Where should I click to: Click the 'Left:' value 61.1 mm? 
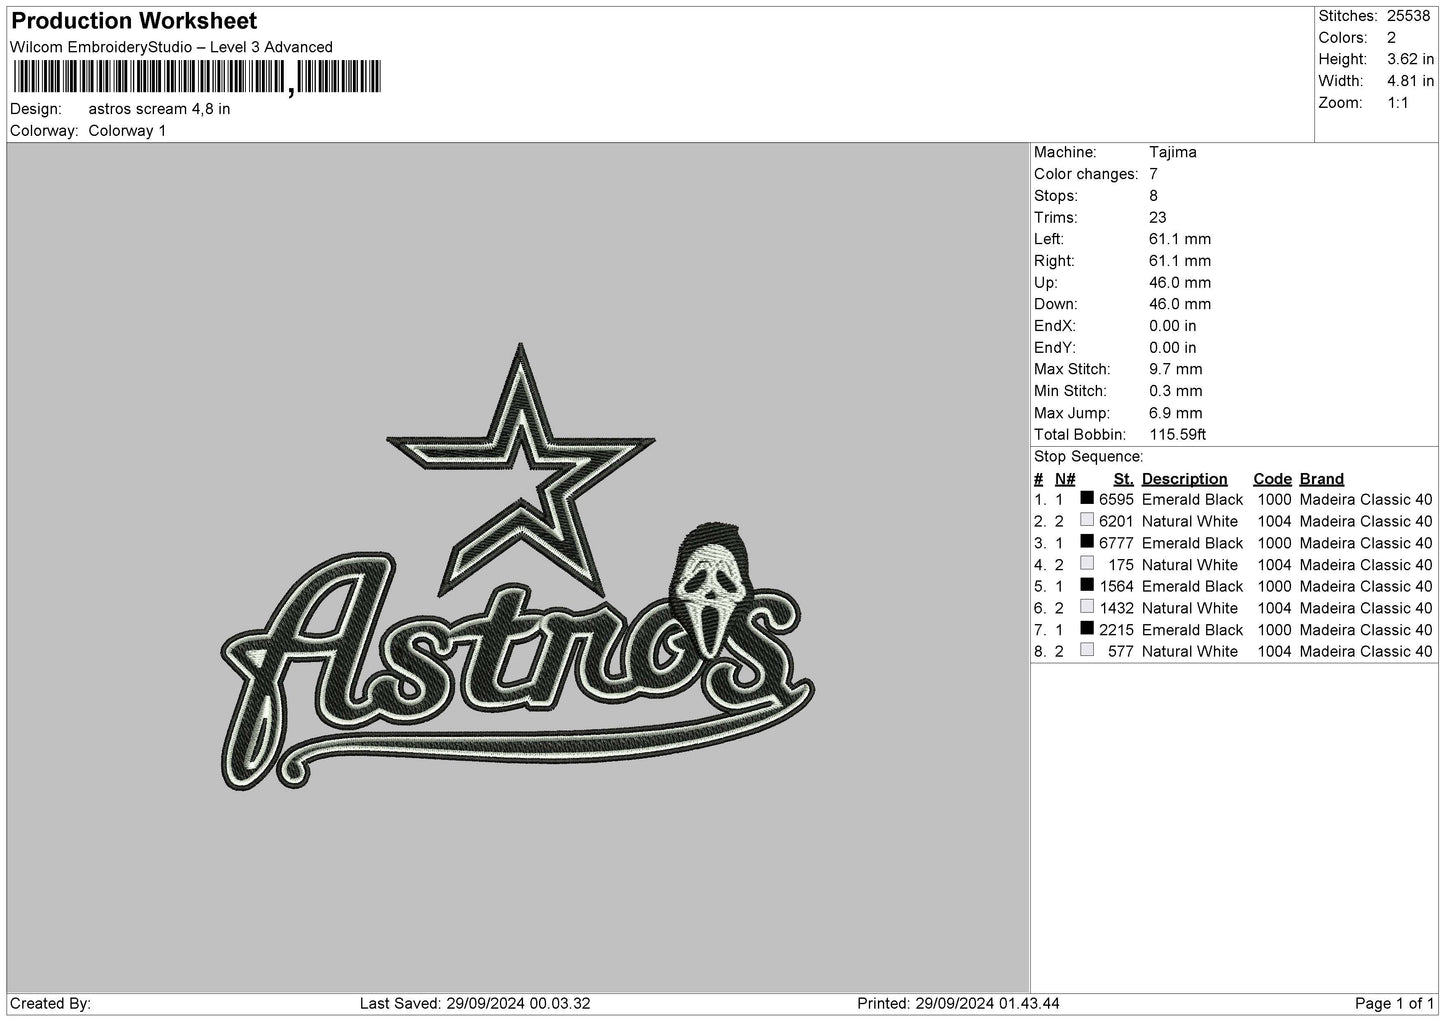tap(1180, 239)
